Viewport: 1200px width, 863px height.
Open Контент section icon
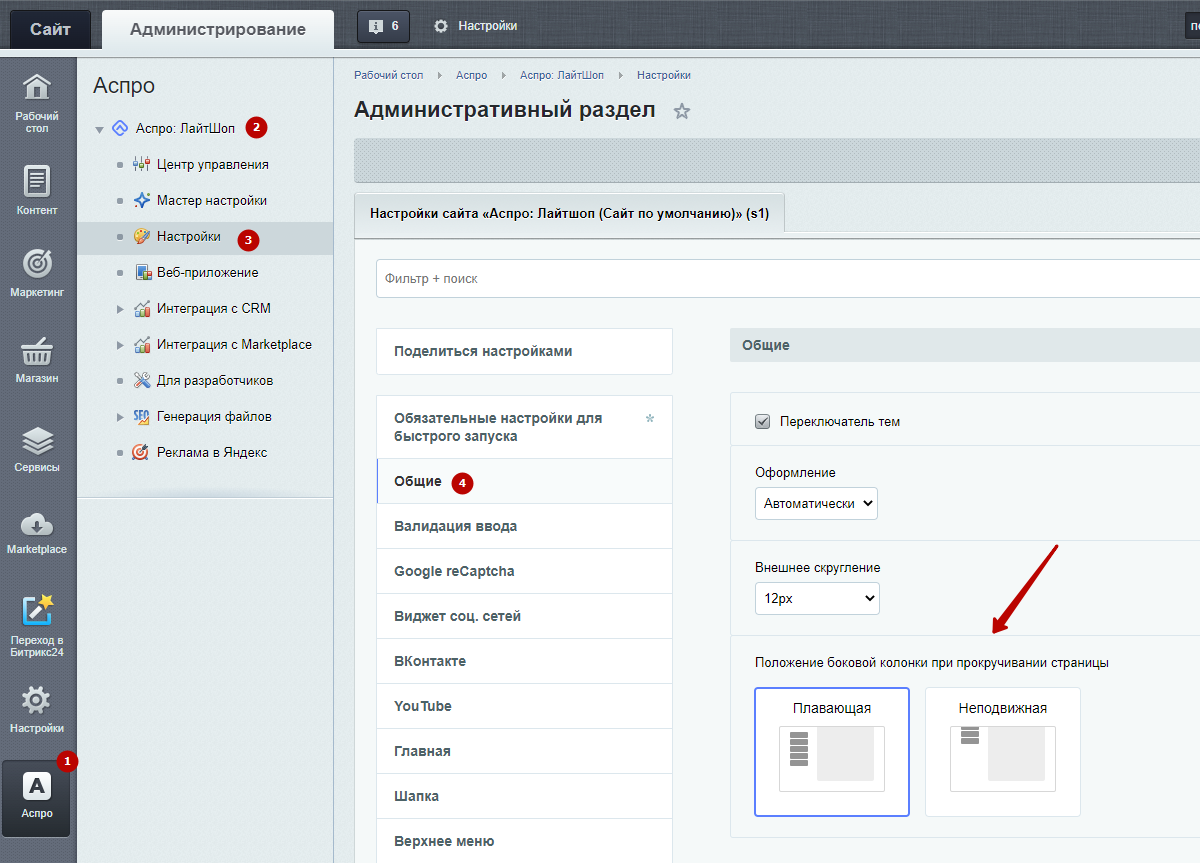coord(37,181)
